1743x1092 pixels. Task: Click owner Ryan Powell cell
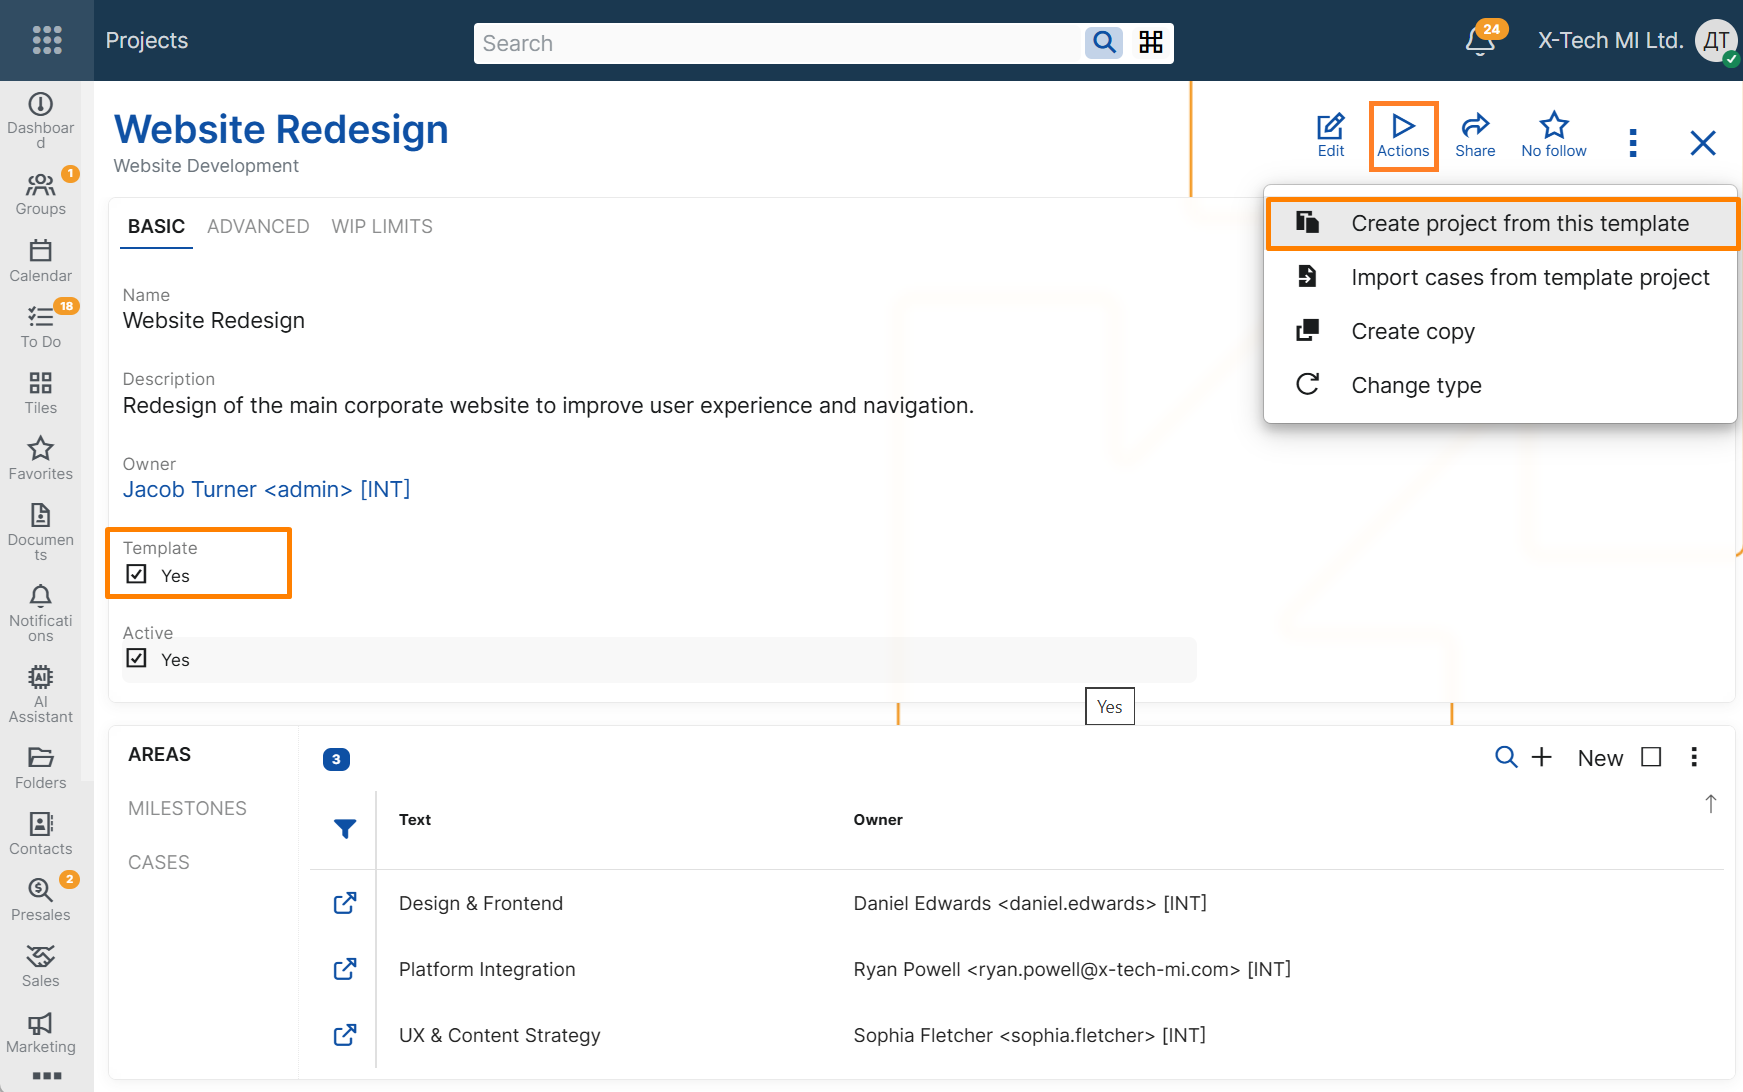point(1072,969)
